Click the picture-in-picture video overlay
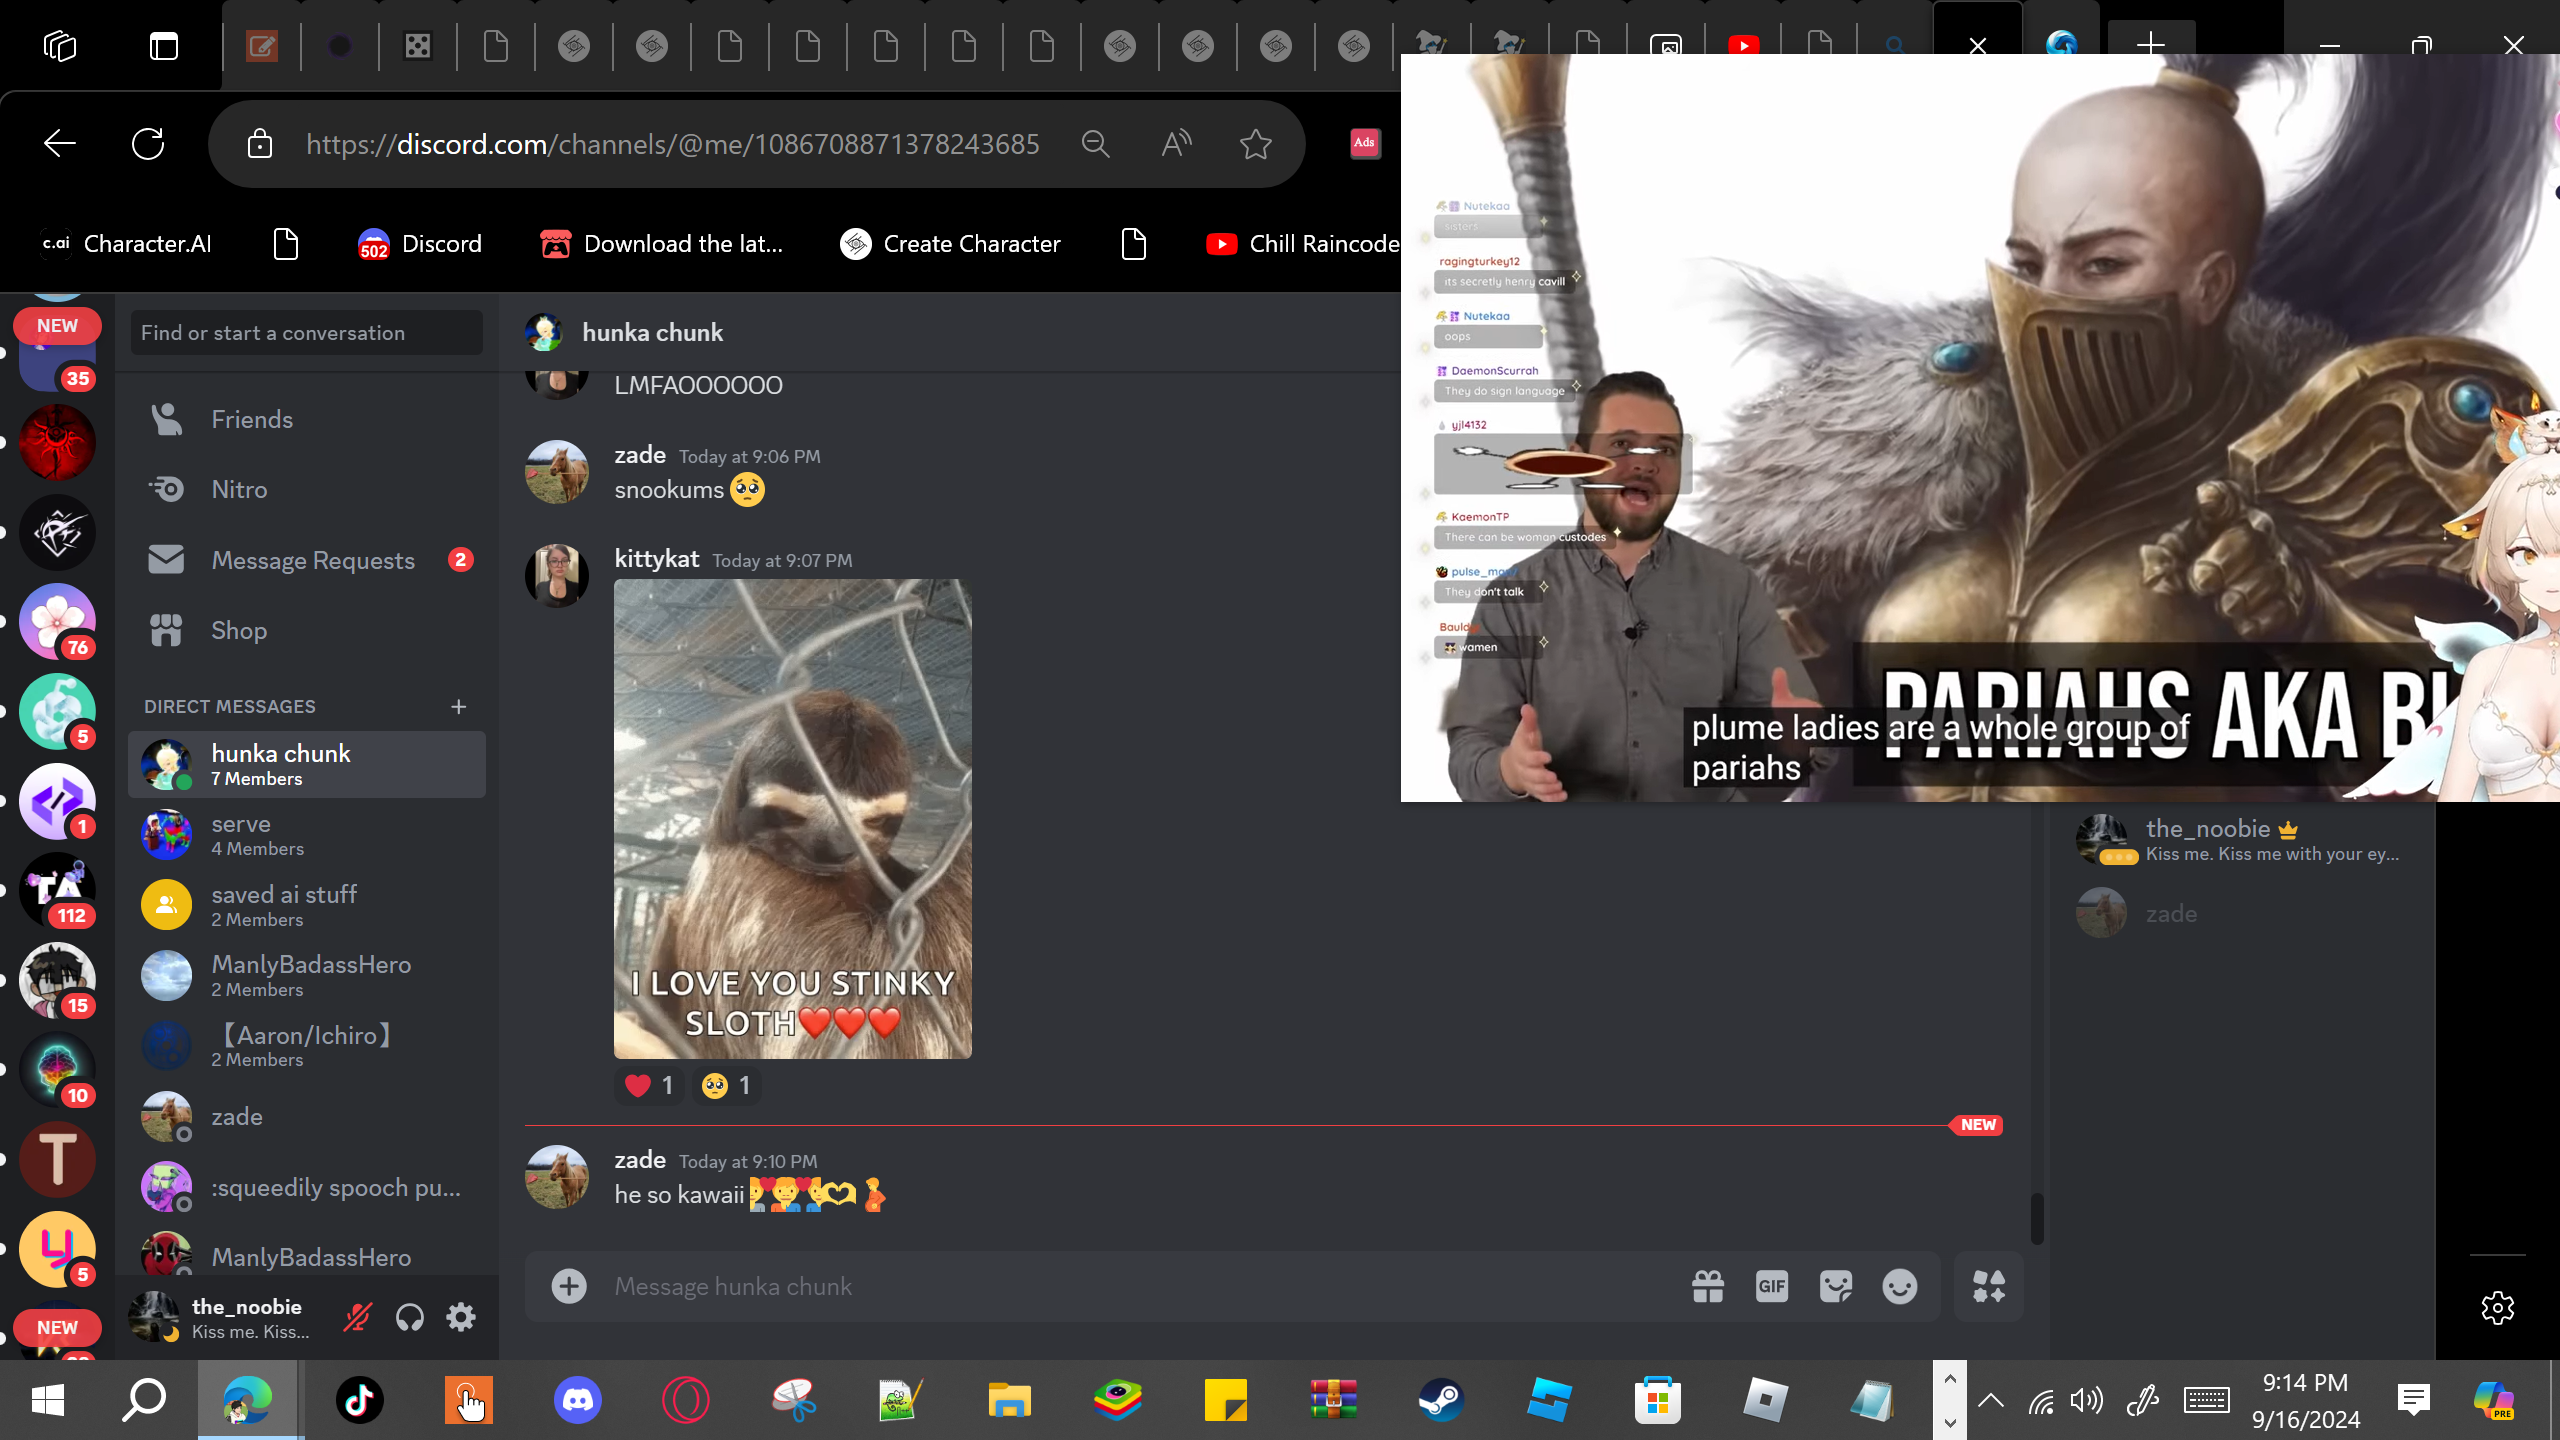Viewport: 2560px width, 1440px height. 1980,428
